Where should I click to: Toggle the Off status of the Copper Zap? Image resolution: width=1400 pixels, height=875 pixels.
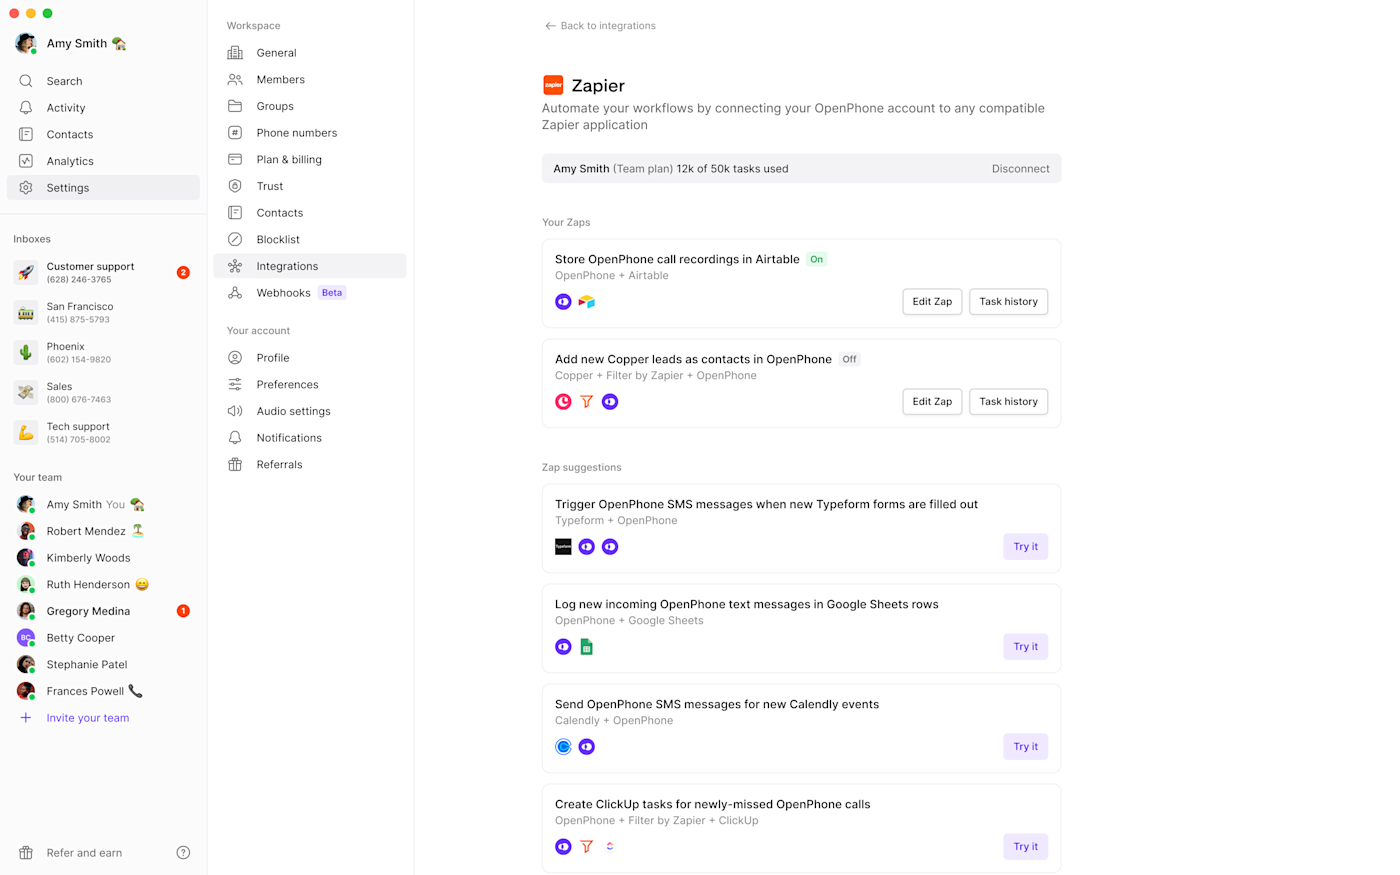pos(849,359)
